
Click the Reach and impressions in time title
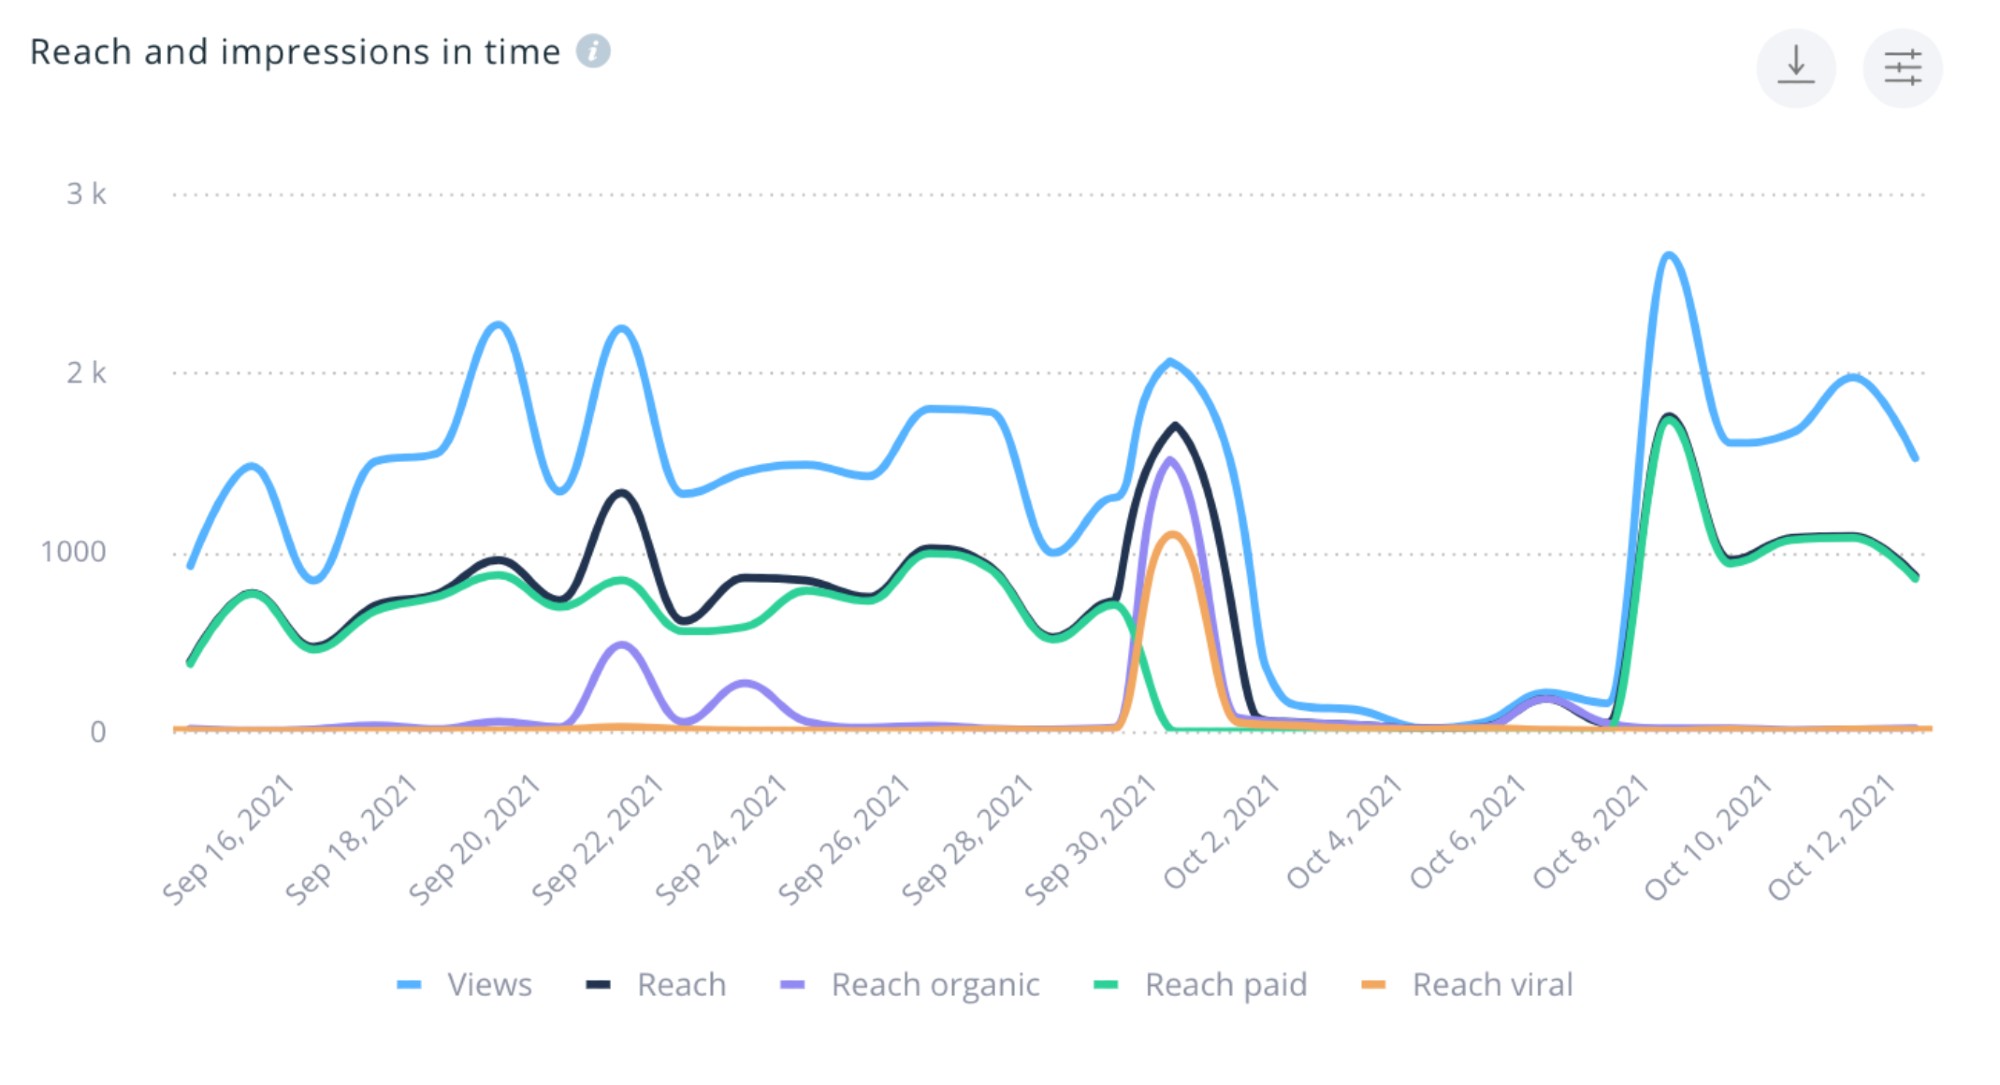295,52
